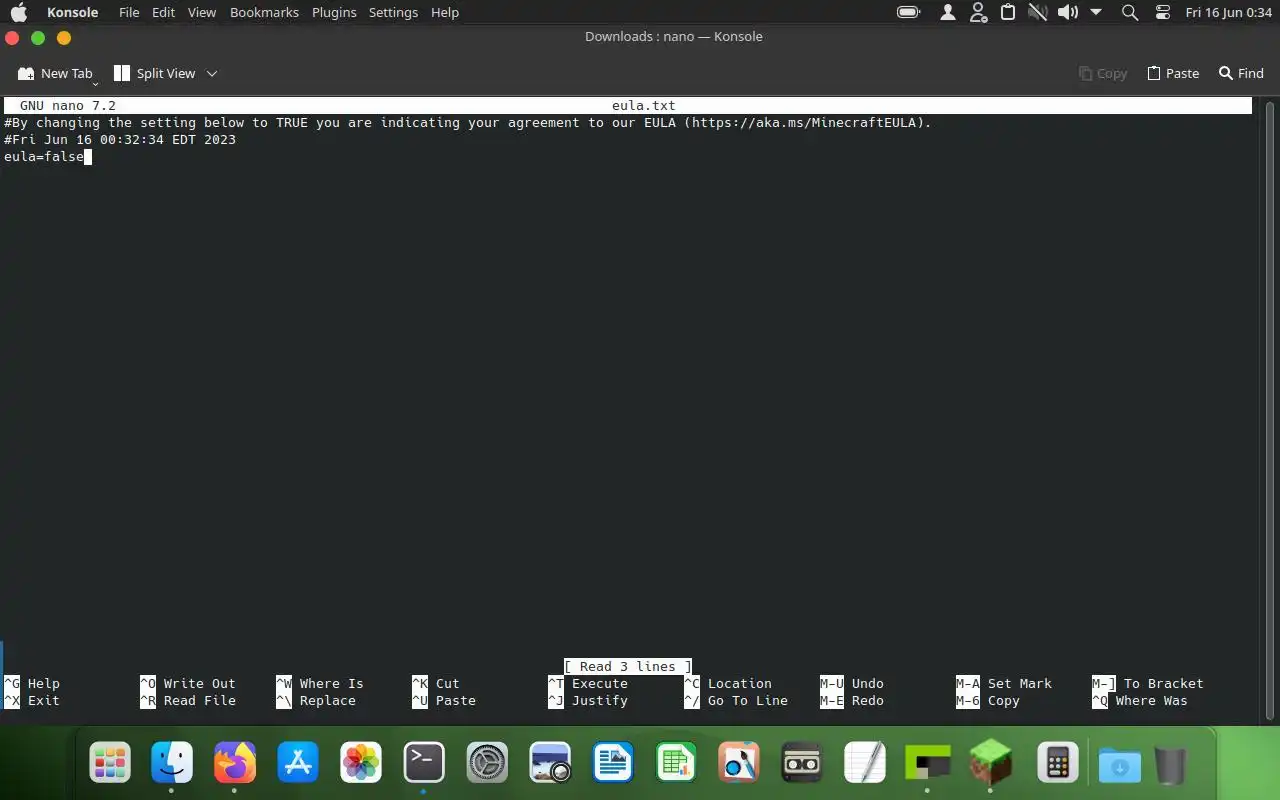Screen dimensions: 1280x800
Task: Click the ^U Paste shortcut in nano
Action: [x=444, y=700]
